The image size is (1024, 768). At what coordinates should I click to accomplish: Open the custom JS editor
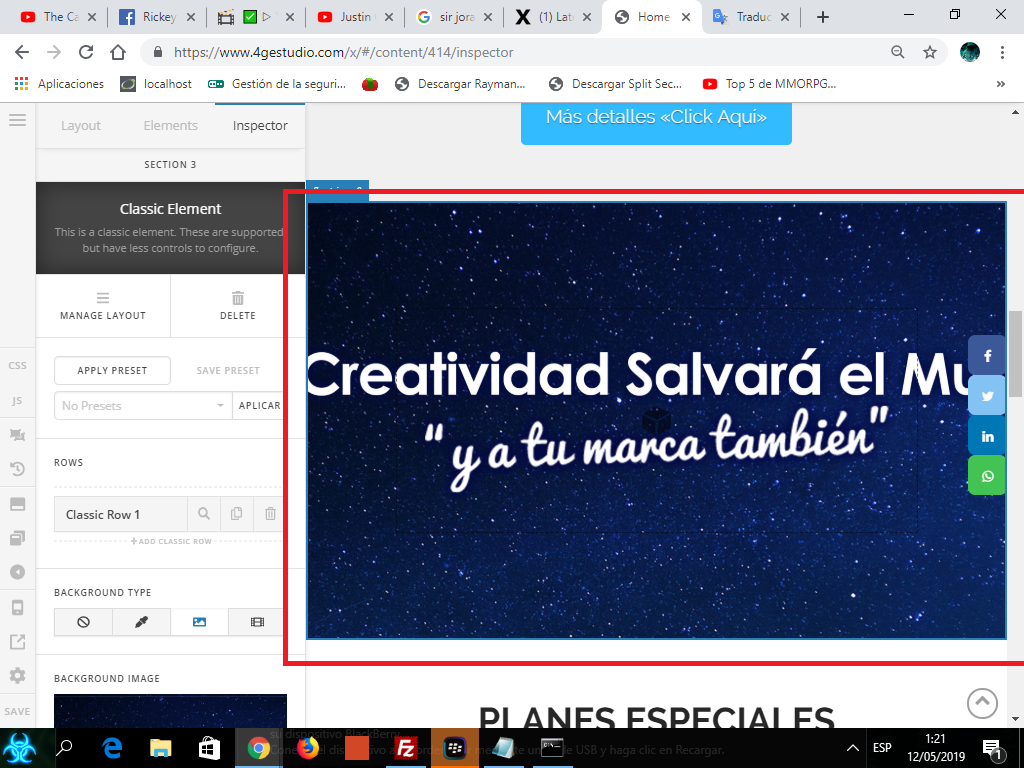[18, 400]
